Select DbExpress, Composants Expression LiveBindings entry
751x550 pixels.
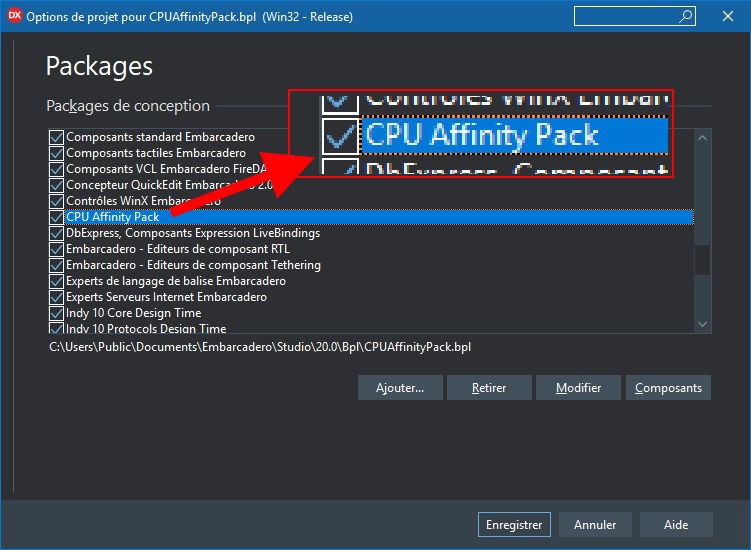(x=193, y=233)
